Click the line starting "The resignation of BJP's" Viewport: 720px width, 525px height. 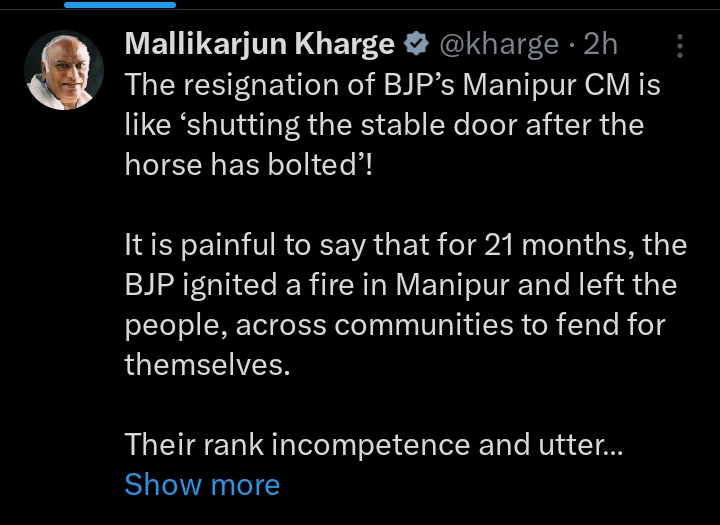point(392,85)
